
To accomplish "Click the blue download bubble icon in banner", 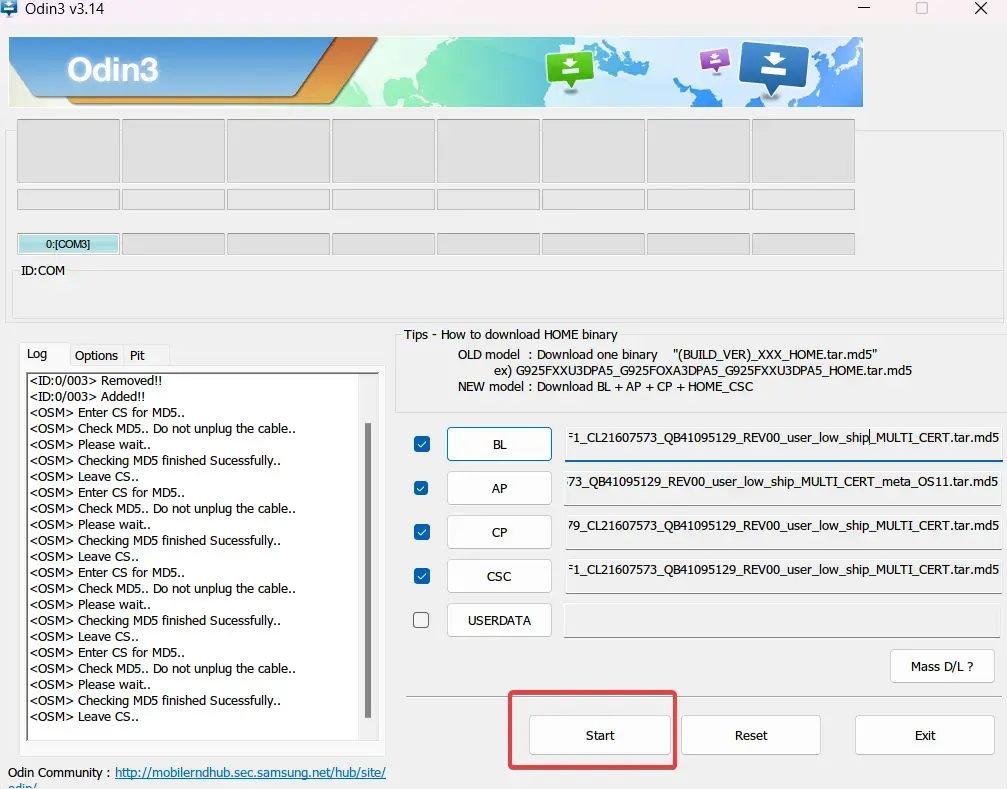I will pyautogui.click(x=773, y=66).
